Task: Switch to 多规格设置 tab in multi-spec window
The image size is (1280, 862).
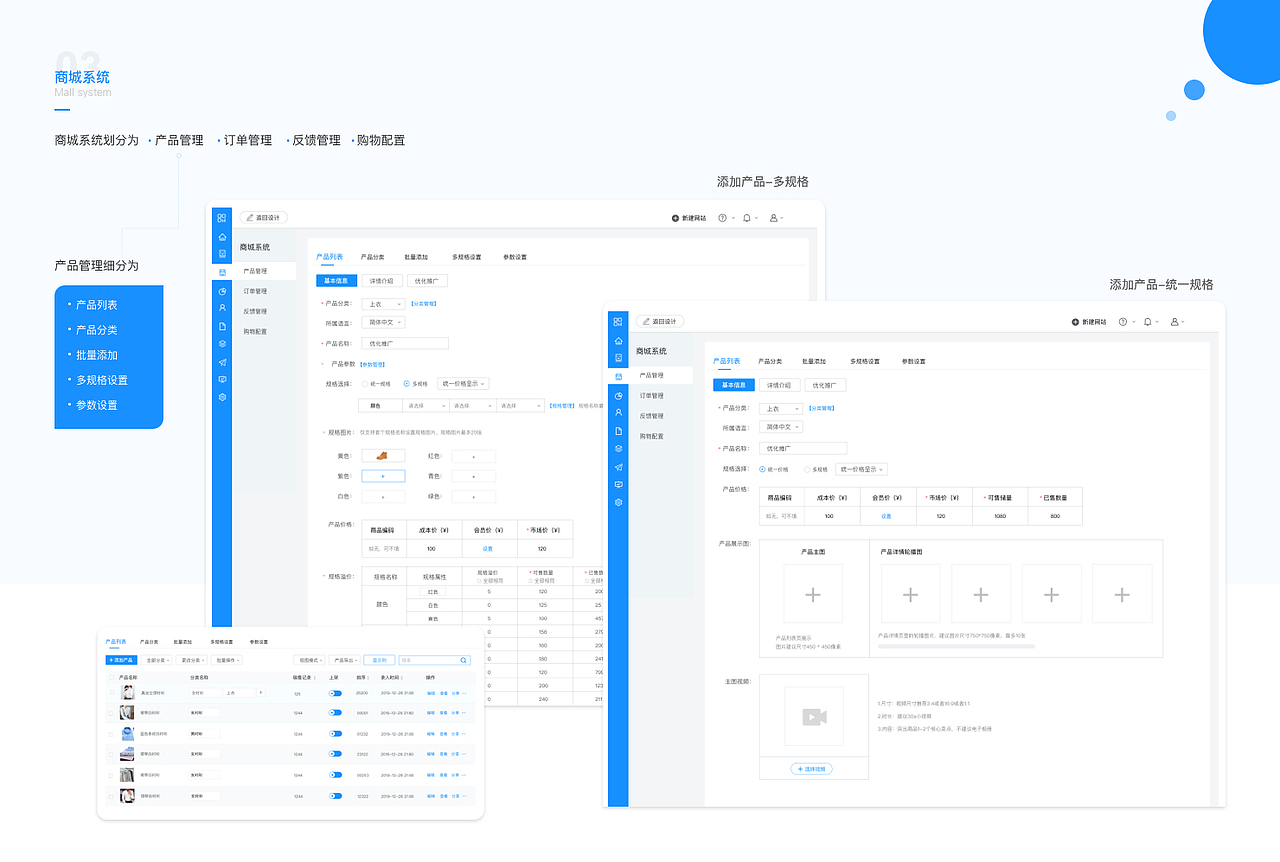Action: [x=466, y=257]
